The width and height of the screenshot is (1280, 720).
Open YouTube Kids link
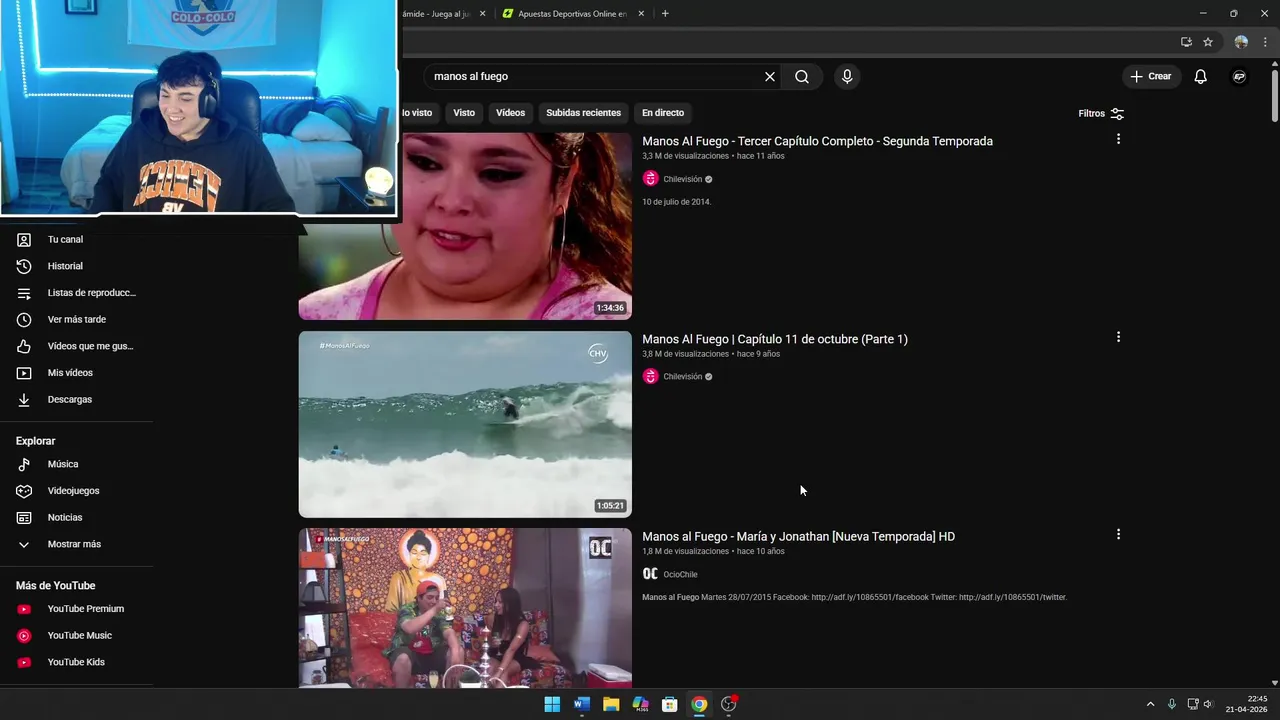[x=77, y=662]
